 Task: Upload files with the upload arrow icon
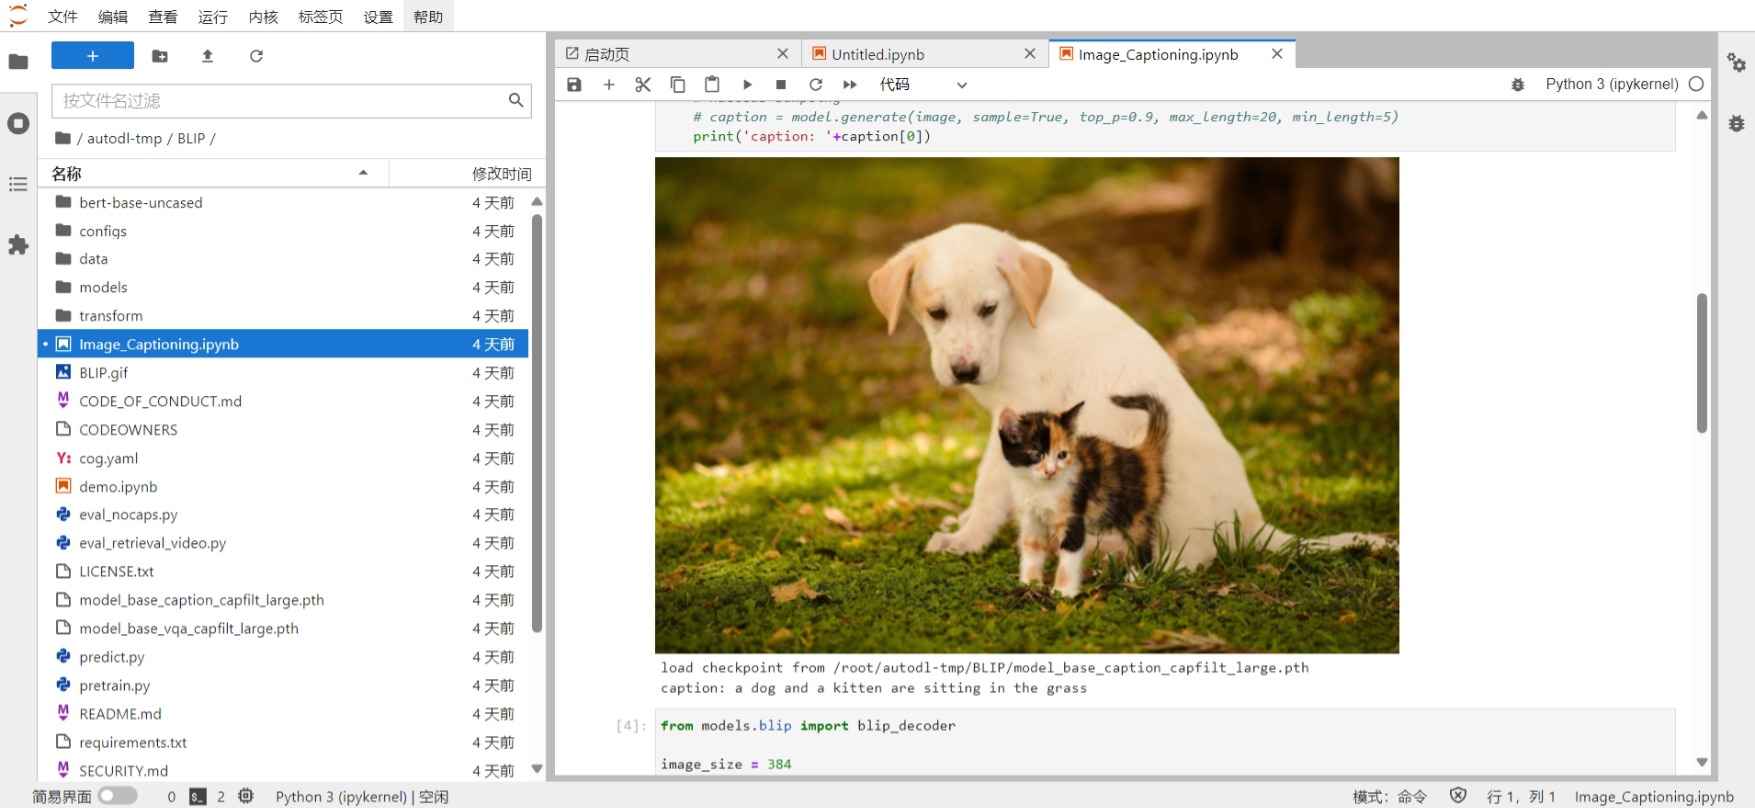[x=208, y=56]
